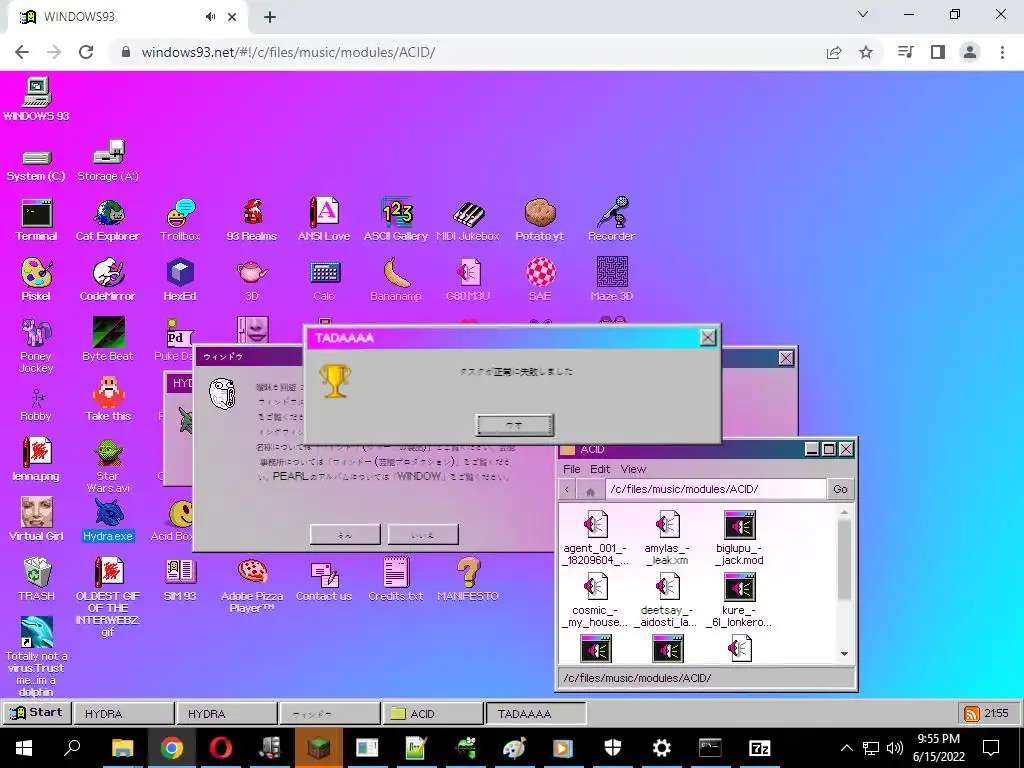
Task: Launch the Terminal desktop icon
Action: click(x=37, y=213)
